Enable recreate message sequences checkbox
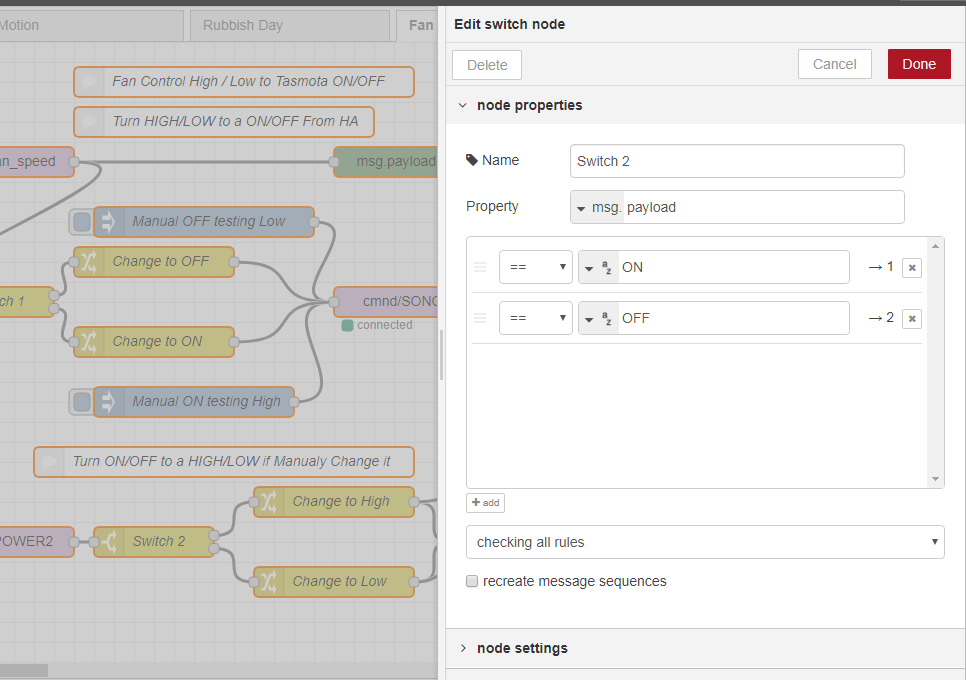Screen dimensions: 966x680 pos(472,581)
